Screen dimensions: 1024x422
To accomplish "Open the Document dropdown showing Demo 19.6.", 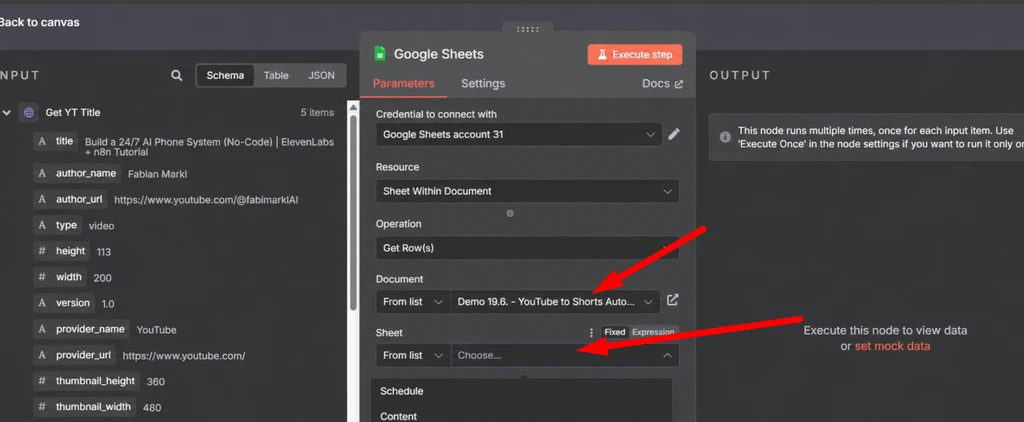I will tap(555, 302).
